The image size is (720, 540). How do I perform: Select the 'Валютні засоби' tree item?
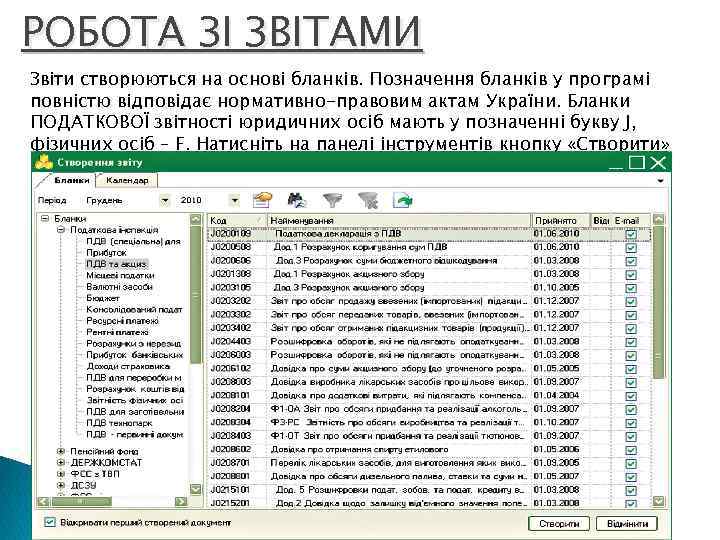point(119,287)
